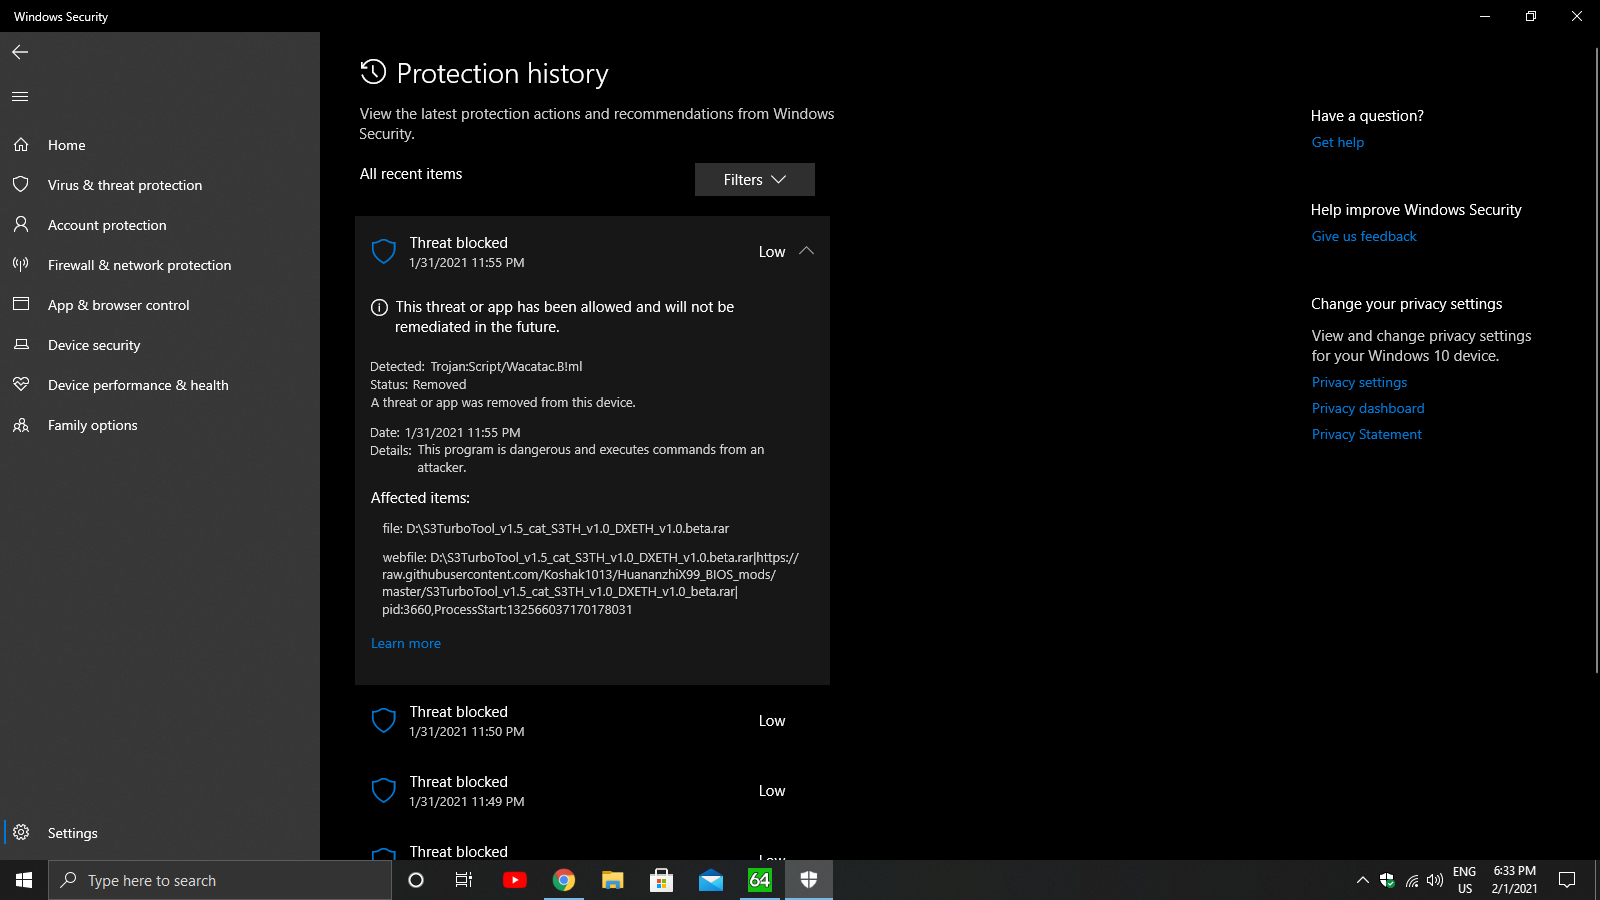The image size is (1600, 900).
Task: Click the App & browser control window icon
Action: [21, 305]
